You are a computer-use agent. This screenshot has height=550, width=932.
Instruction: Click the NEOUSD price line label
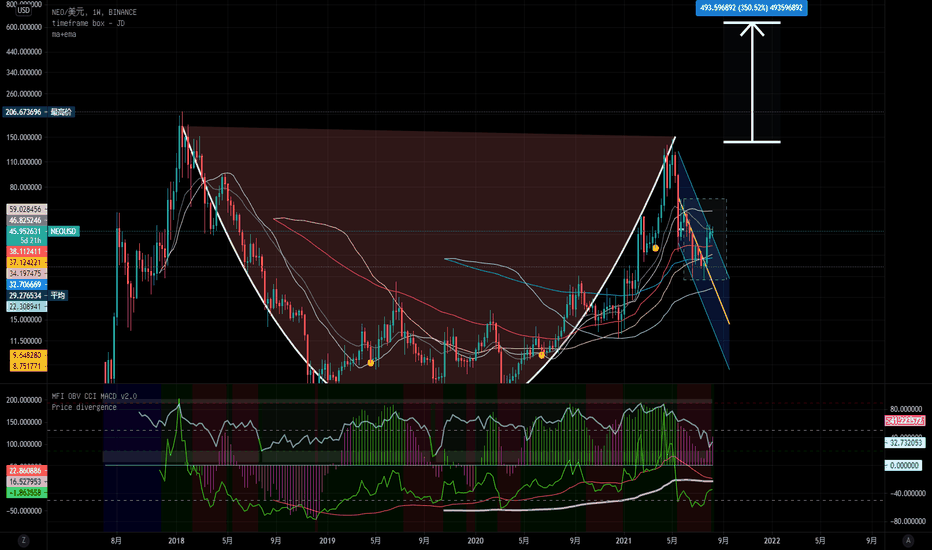coord(64,231)
